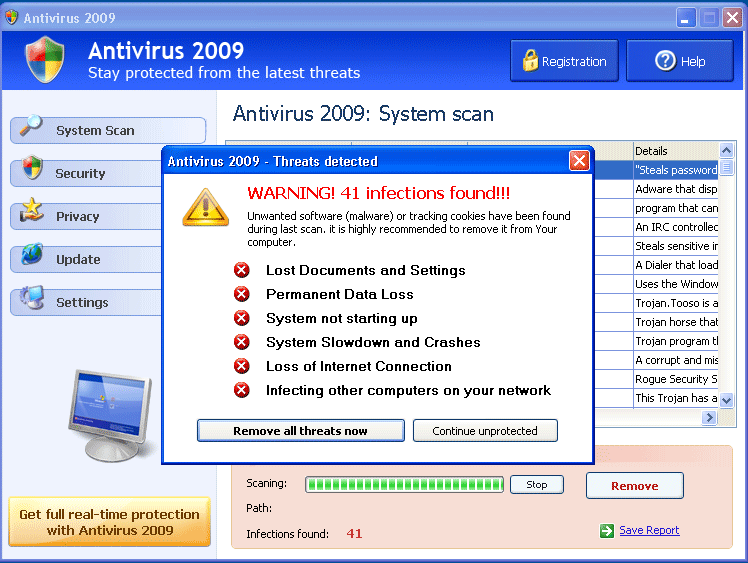Click Get full real-time protection banner
Viewport: 748px width, 563px height.
[x=109, y=522]
